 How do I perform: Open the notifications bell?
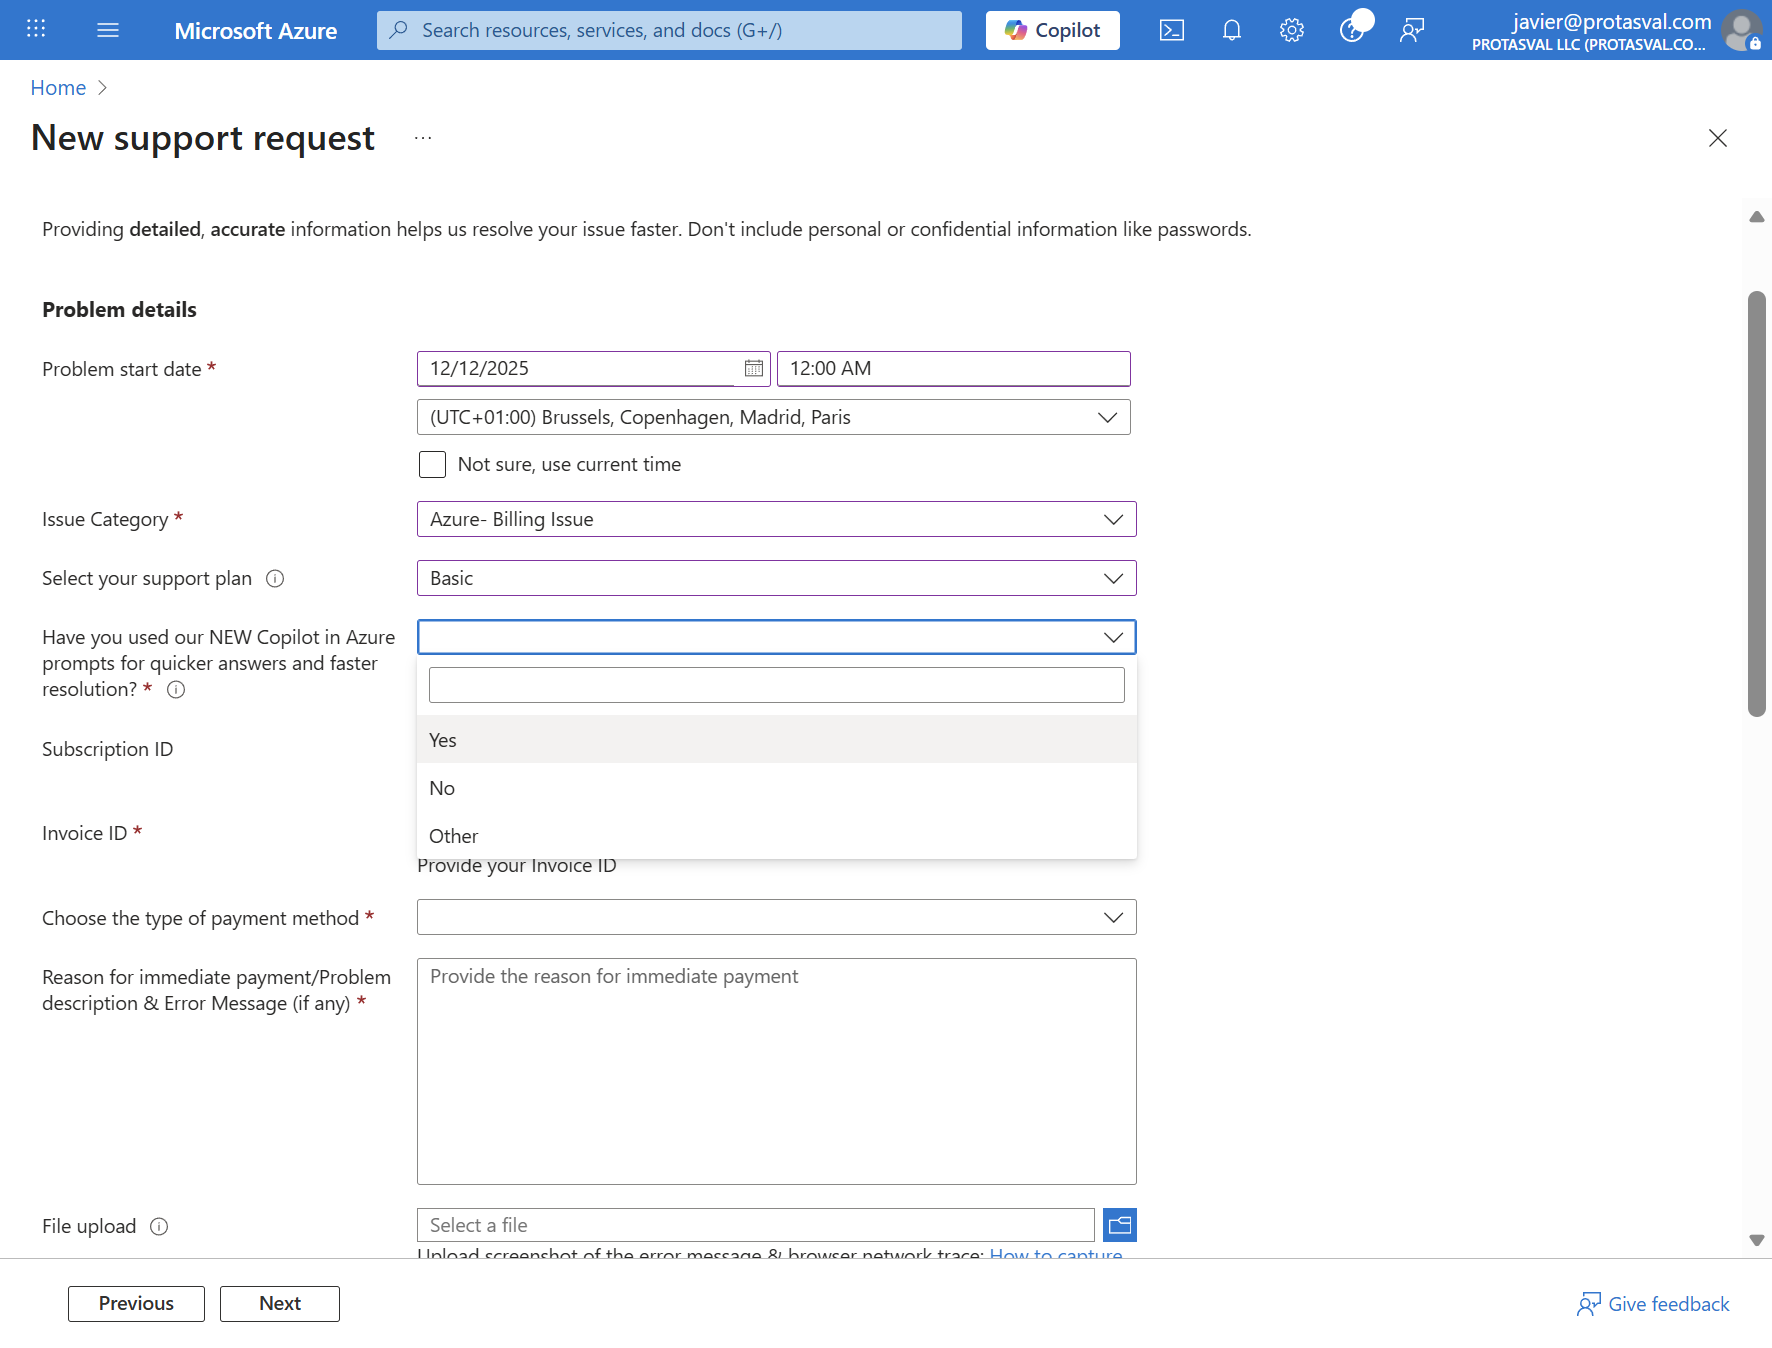1232,30
